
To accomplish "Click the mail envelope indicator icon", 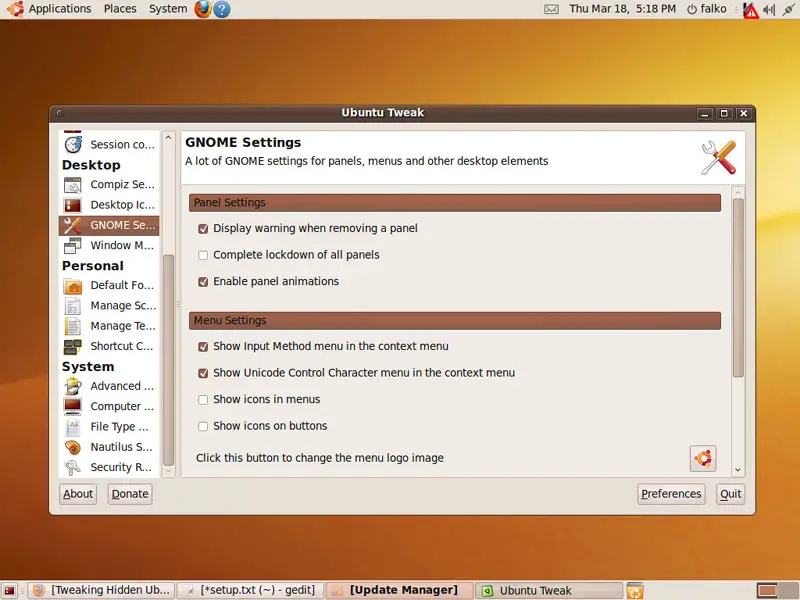I will (552, 9).
